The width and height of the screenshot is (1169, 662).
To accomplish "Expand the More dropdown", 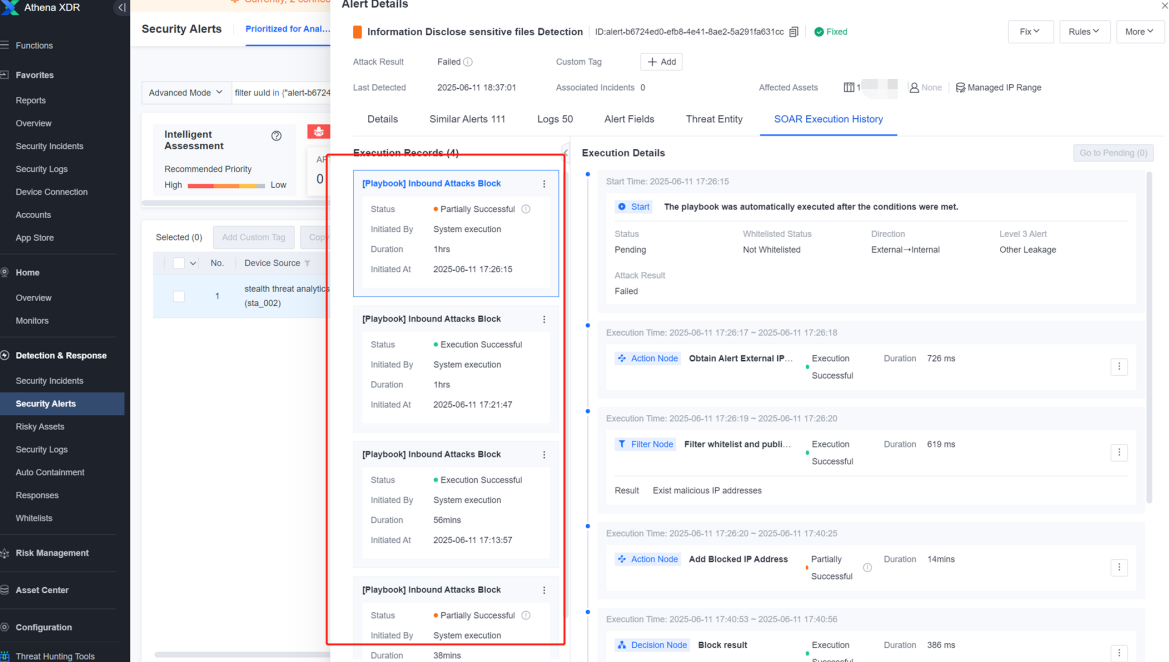I will (x=1139, y=31).
